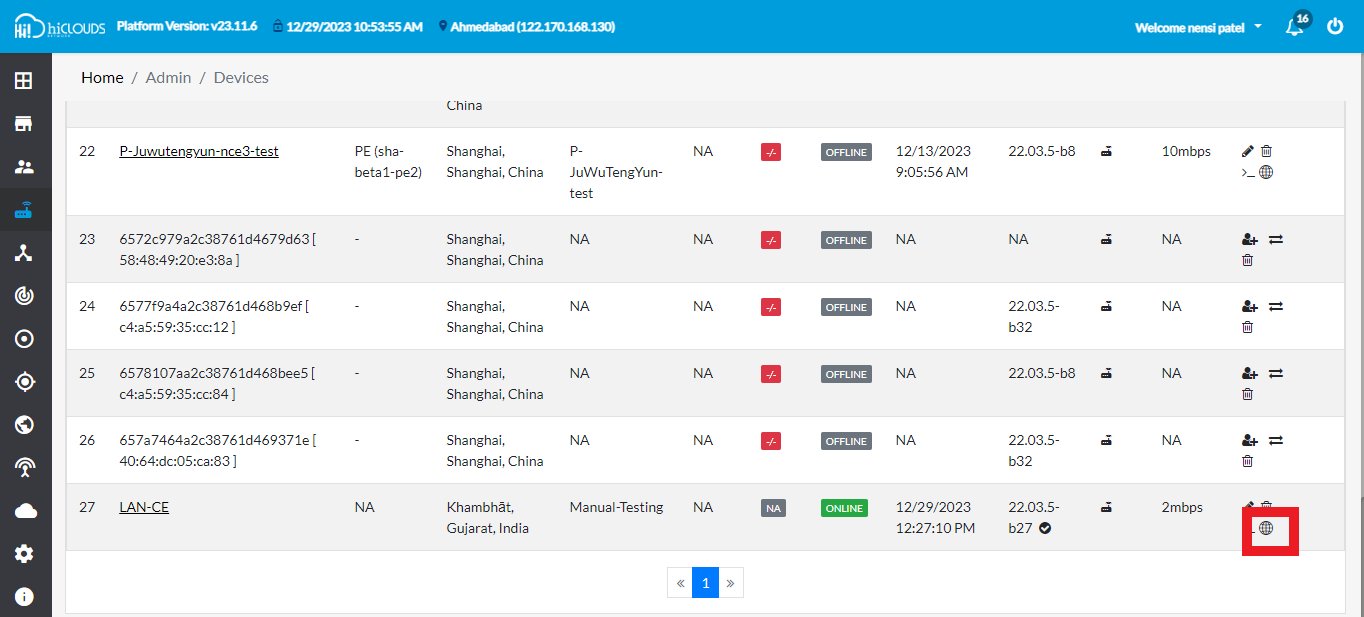Image resolution: width=1364 pixels, height=617 pixels.
Task: Open the store icon in sidebar
Action: point(24,124)
